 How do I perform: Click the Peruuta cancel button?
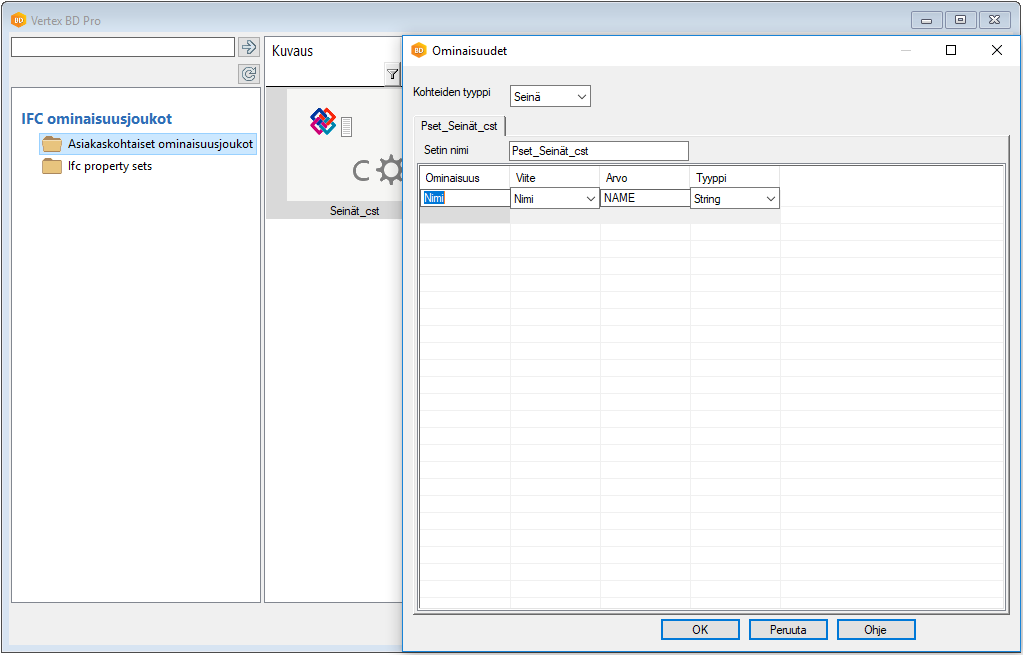(x=788, y=629)
